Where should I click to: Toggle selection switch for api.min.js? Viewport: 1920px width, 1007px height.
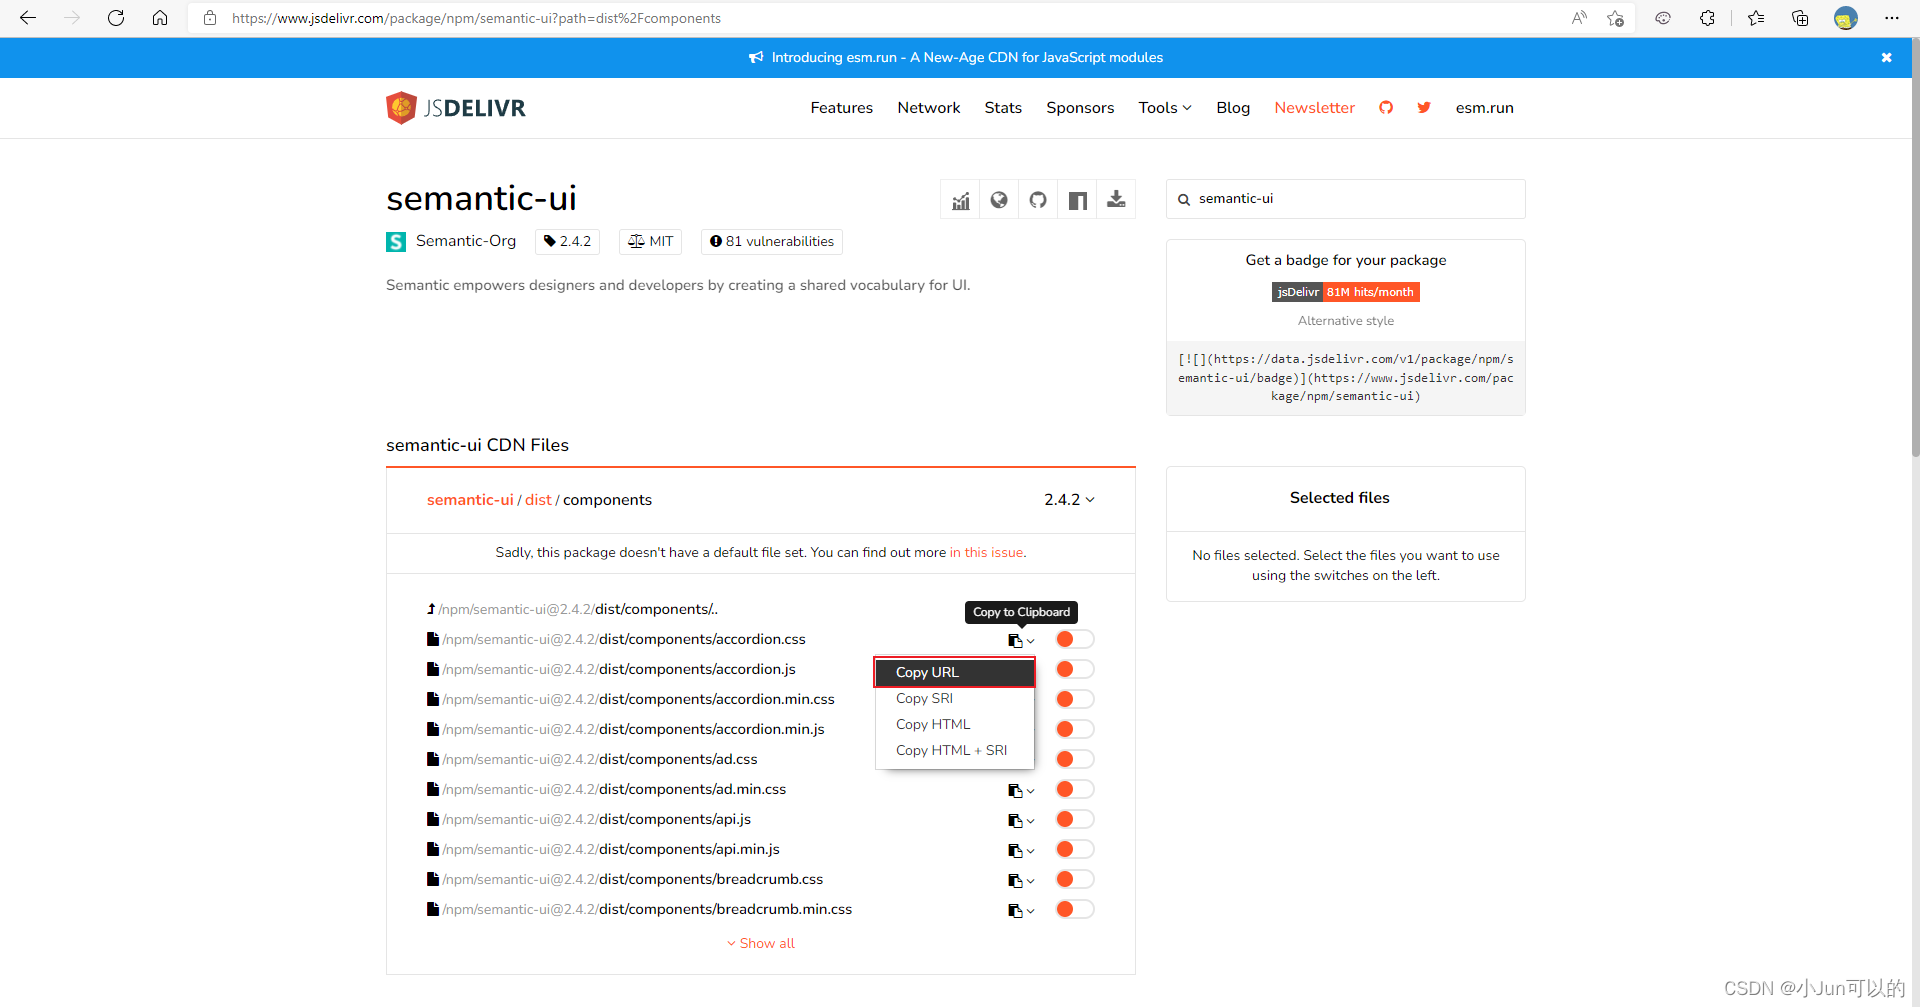click(x=1075, y=849)
